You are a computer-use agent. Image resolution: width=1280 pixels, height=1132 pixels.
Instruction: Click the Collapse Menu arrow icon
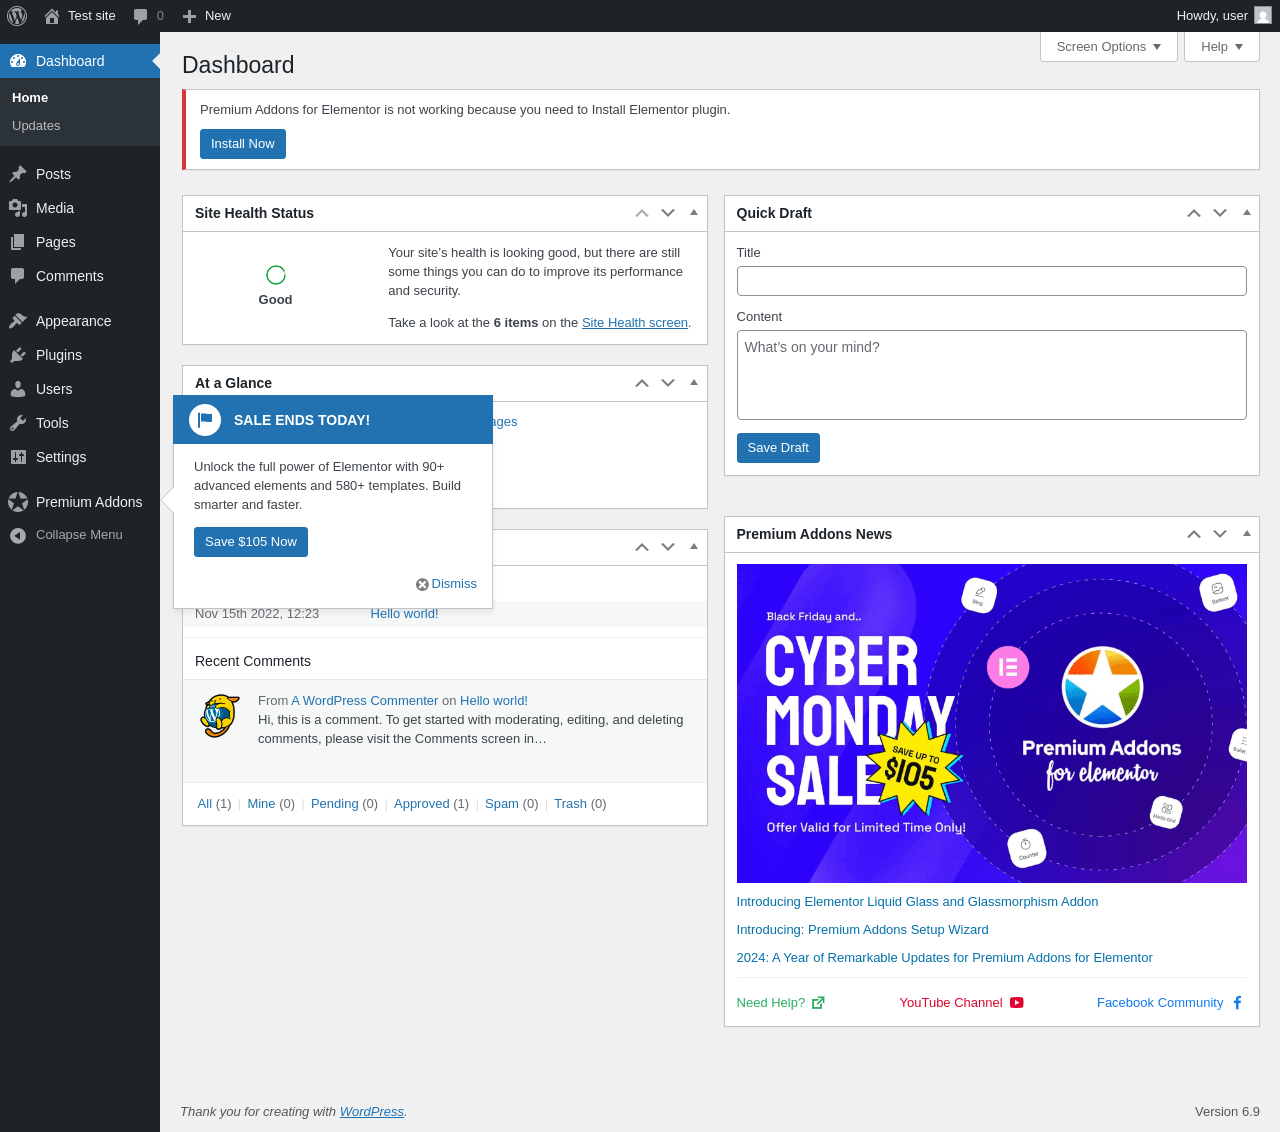tap(18, 535)
